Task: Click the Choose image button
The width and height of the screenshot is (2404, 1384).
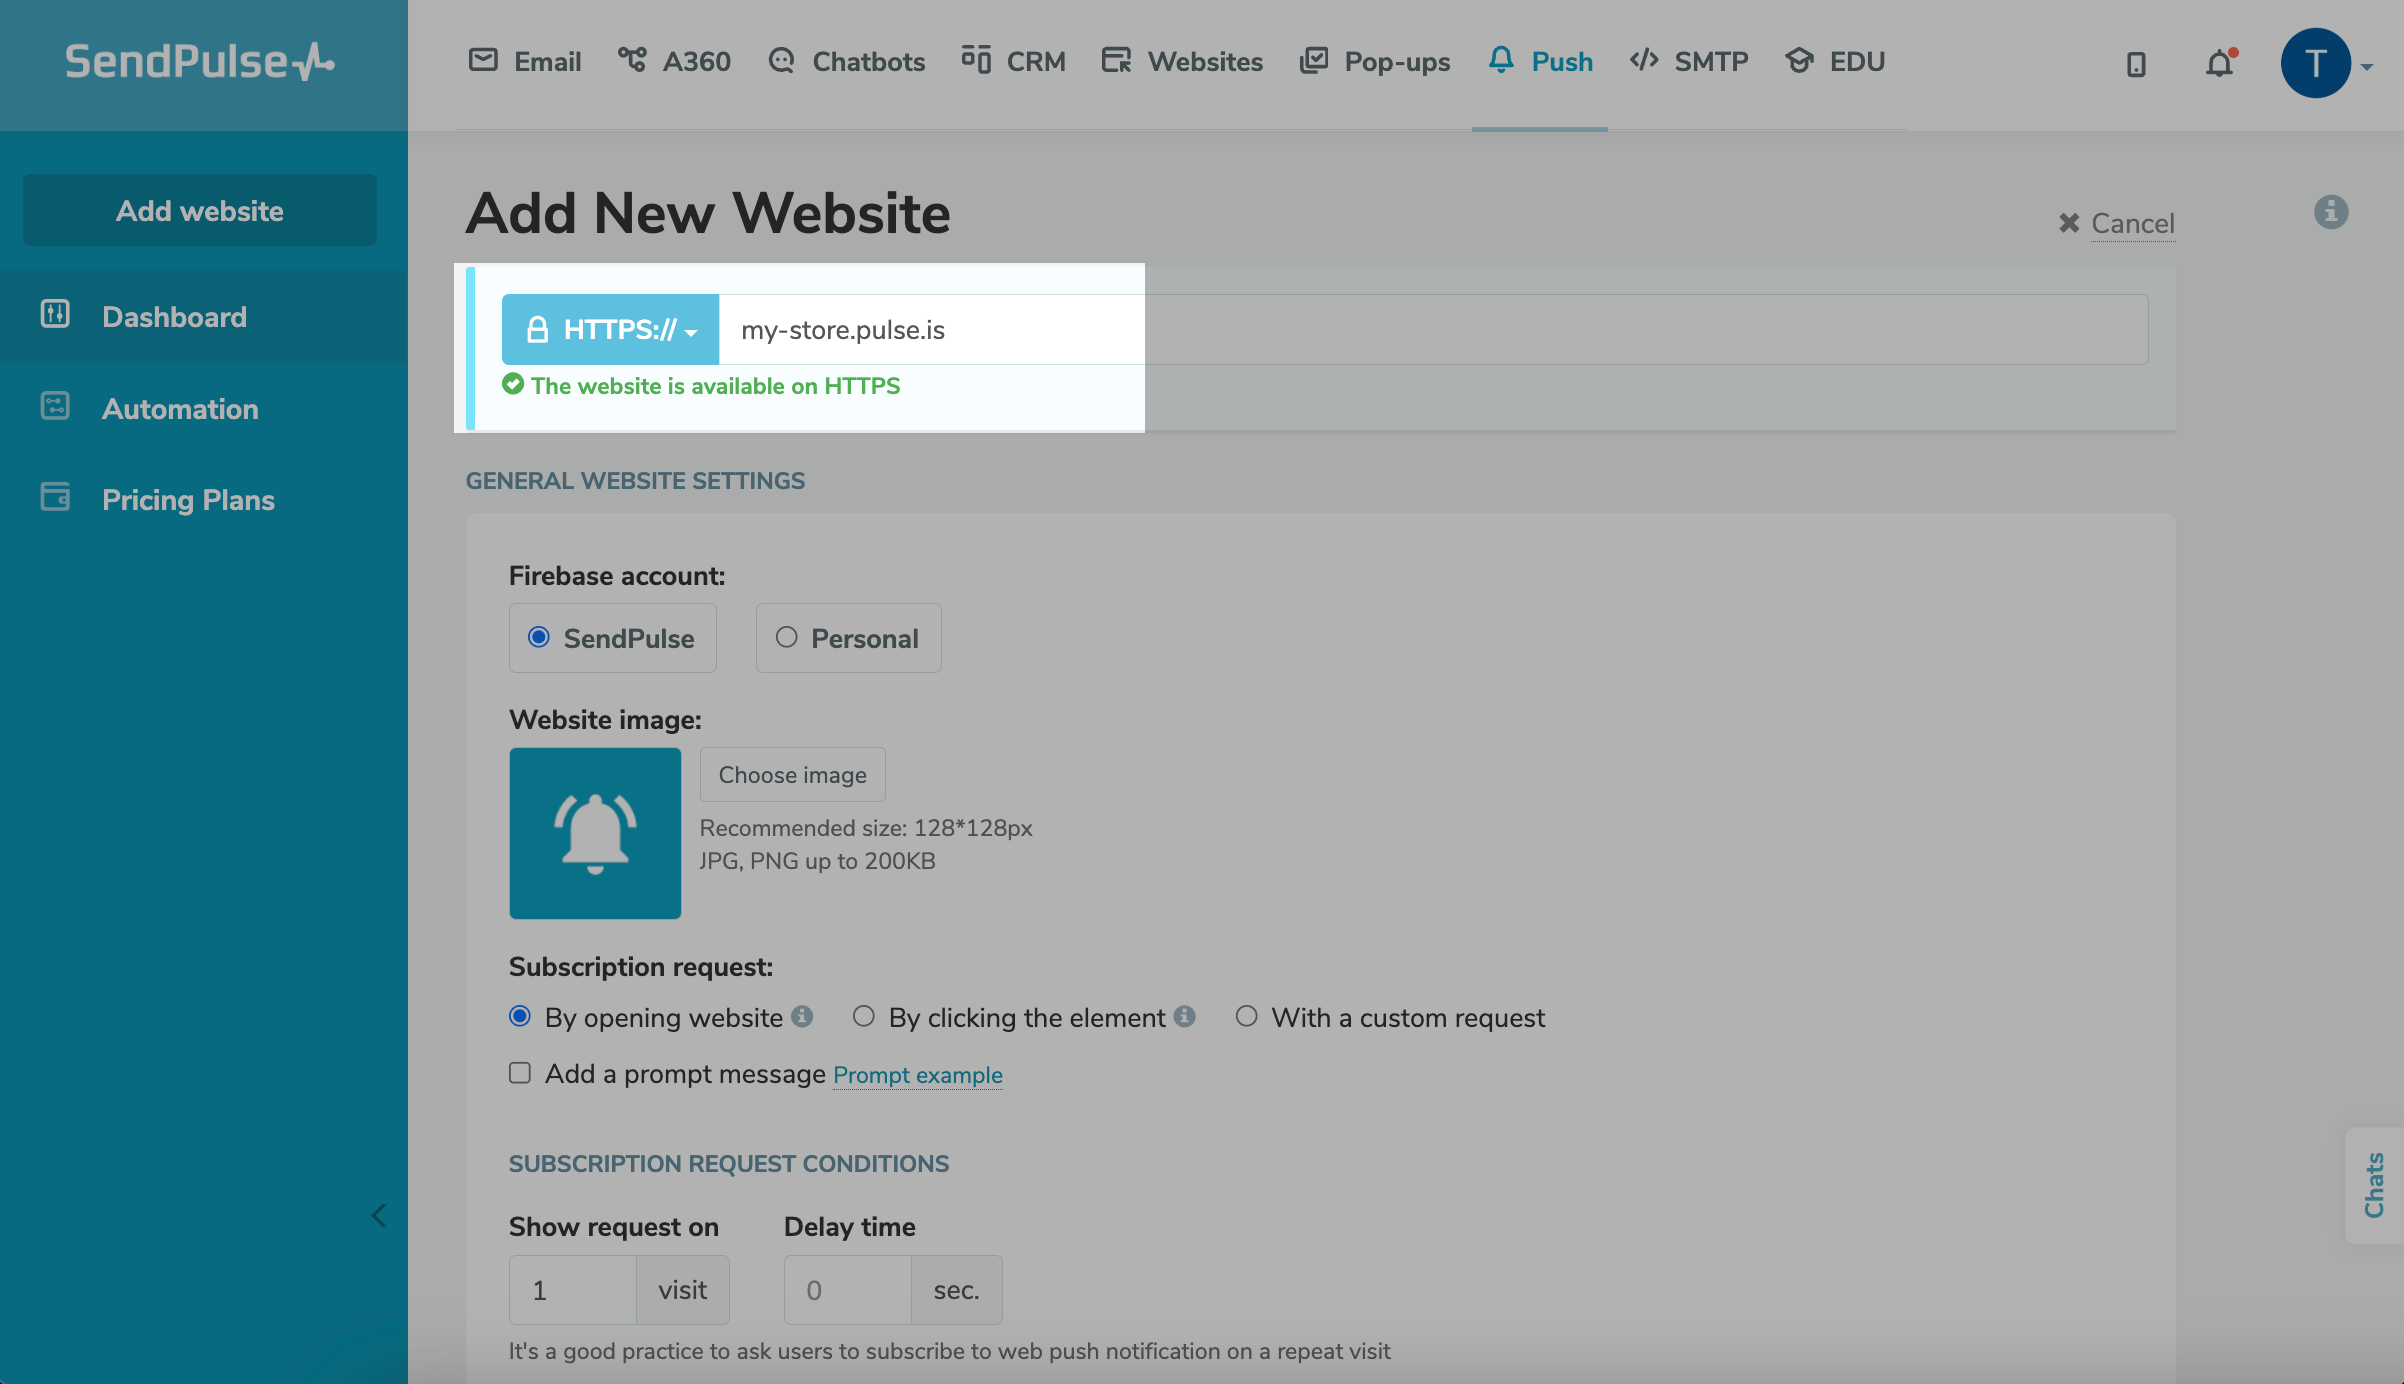Action: click(x=792, y=774)
